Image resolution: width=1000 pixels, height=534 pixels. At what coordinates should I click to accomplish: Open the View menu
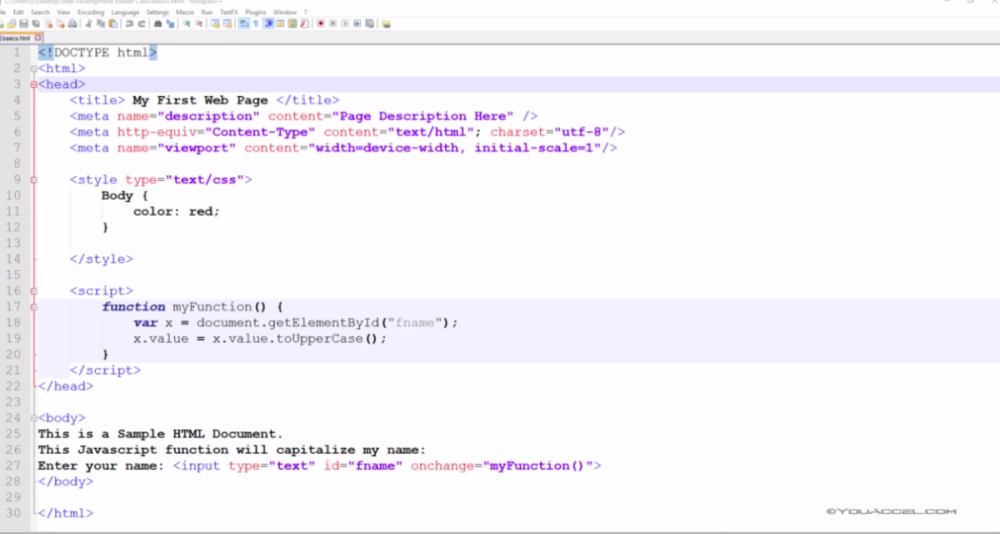point(64,12)
